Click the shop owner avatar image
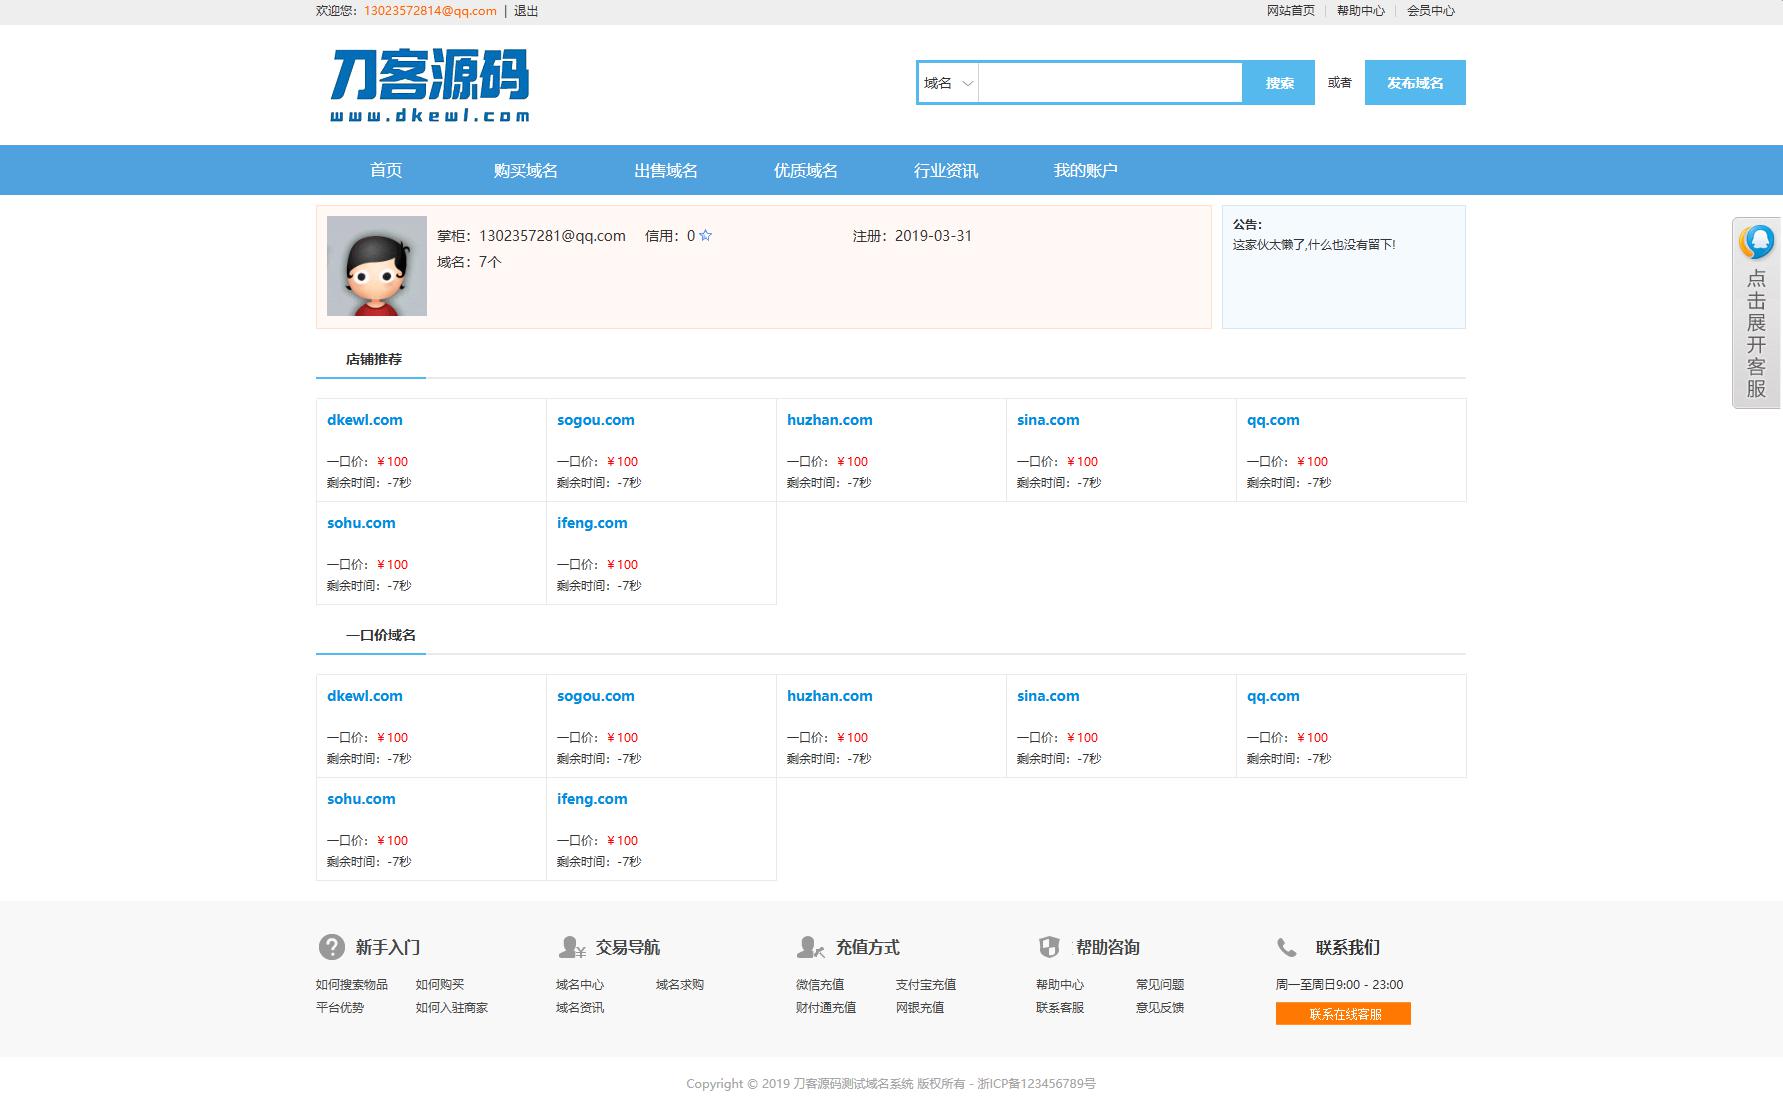 pos(377,266)
